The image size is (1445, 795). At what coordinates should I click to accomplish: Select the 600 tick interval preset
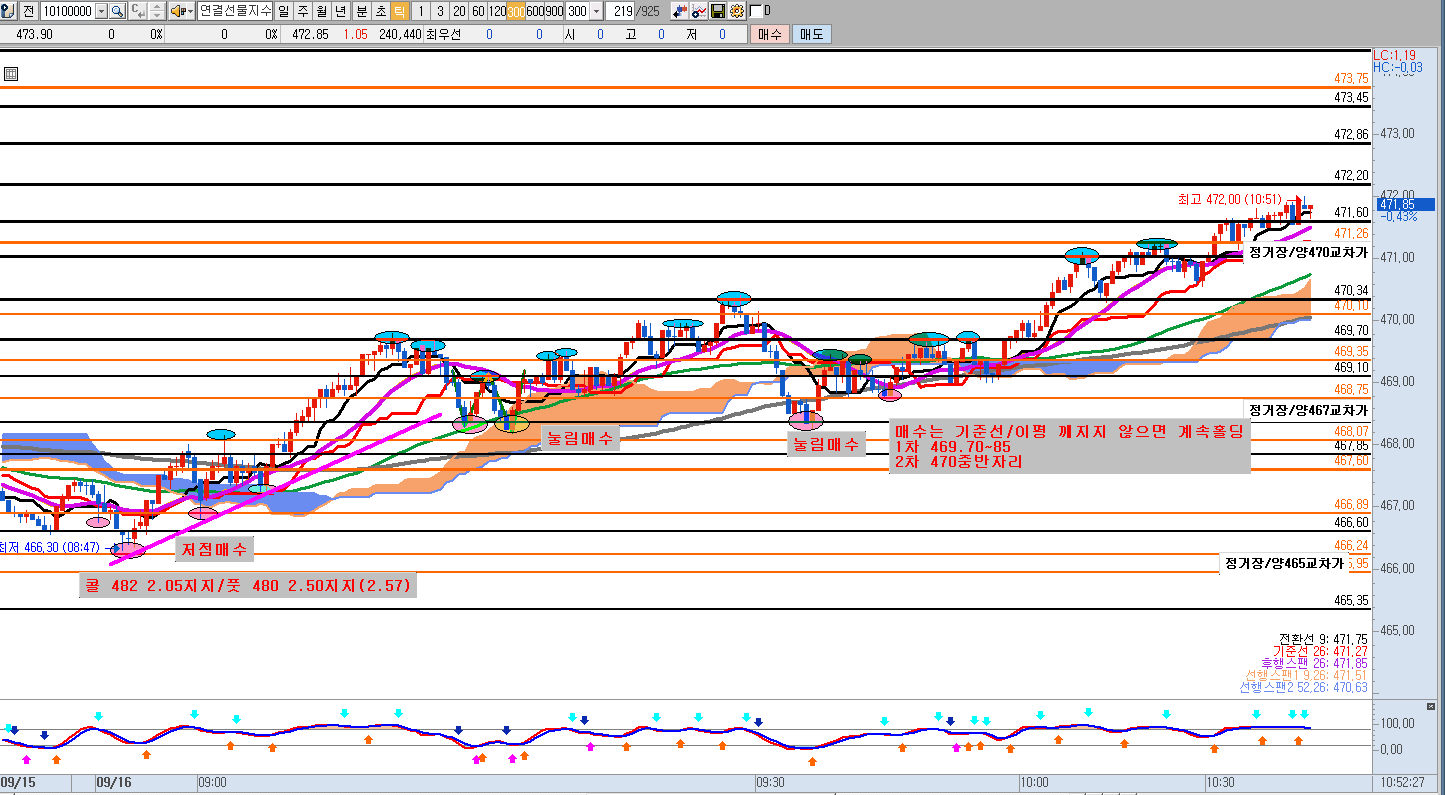click(536, 11)
